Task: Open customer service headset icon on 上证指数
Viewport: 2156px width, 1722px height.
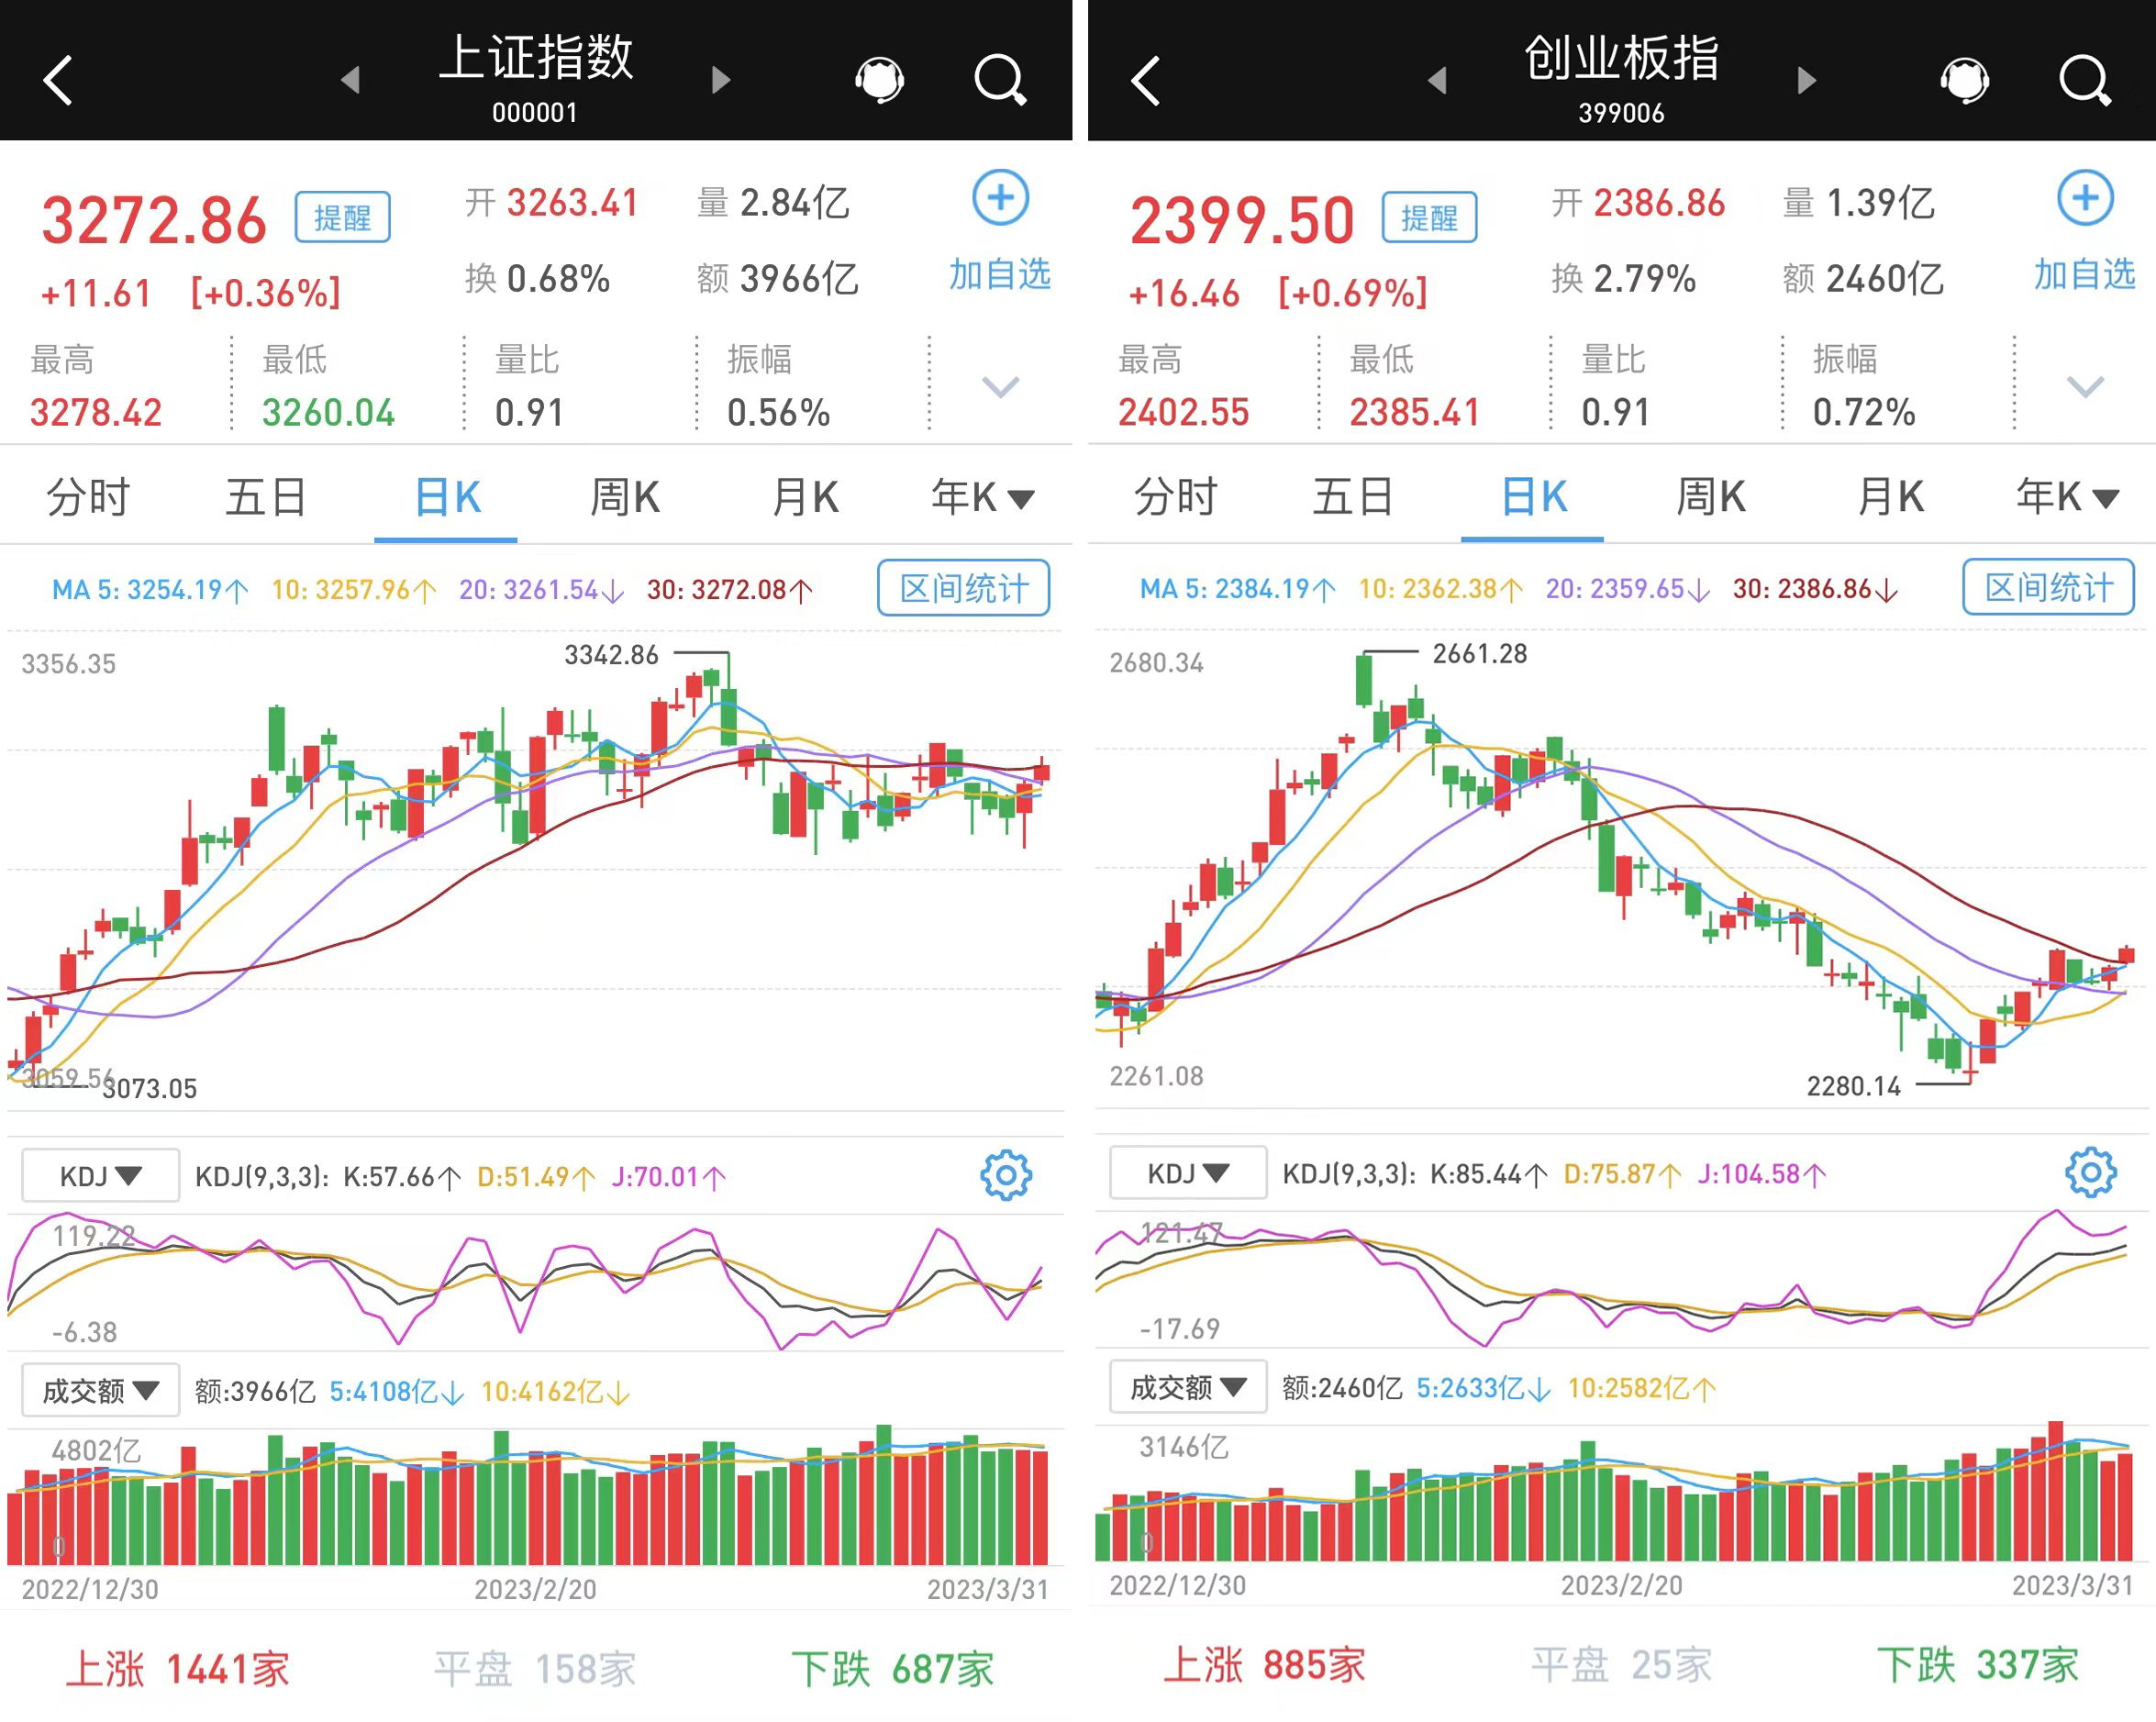Action: click(x=879, y=80)
